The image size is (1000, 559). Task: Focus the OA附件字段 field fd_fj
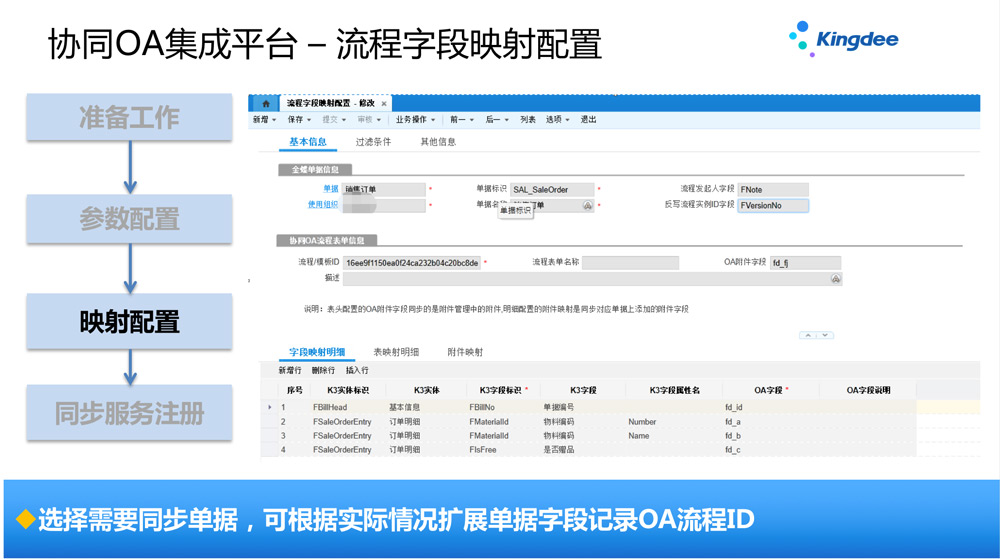(x=805, y=263)
